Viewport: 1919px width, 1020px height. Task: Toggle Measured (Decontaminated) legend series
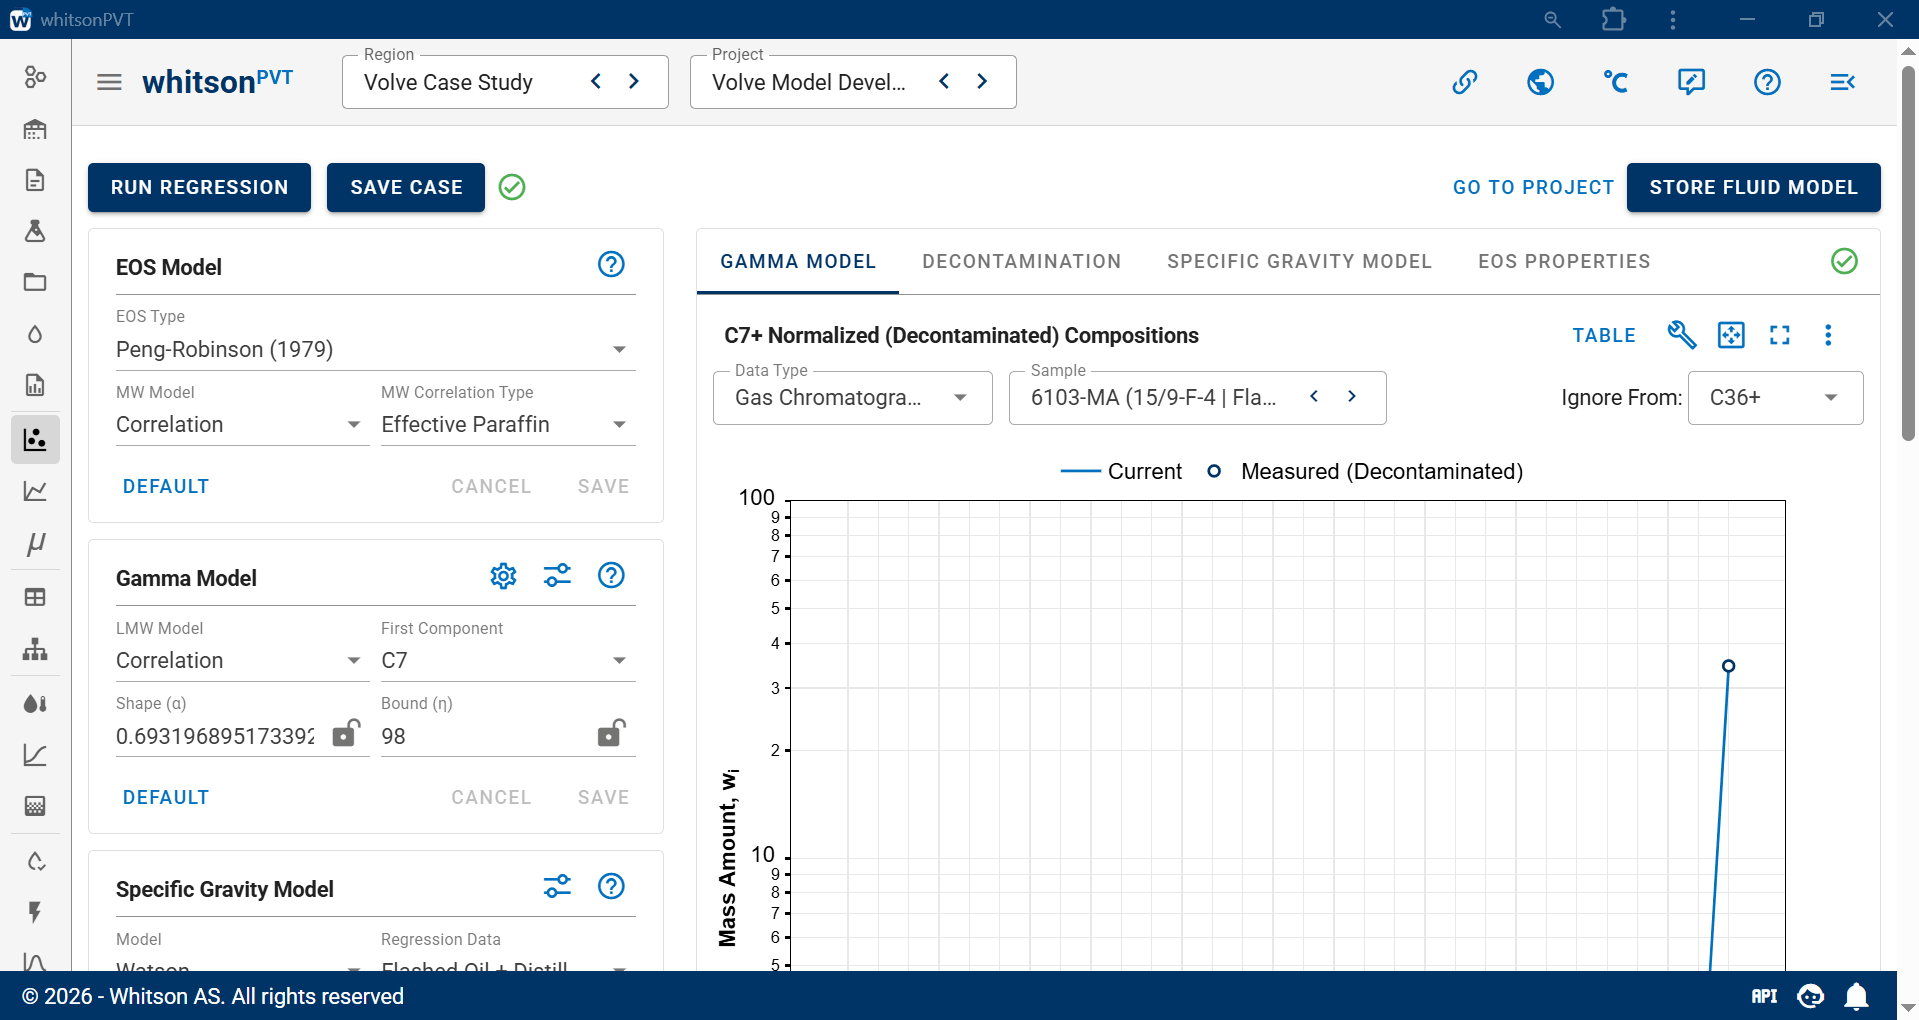[1365, 471]
